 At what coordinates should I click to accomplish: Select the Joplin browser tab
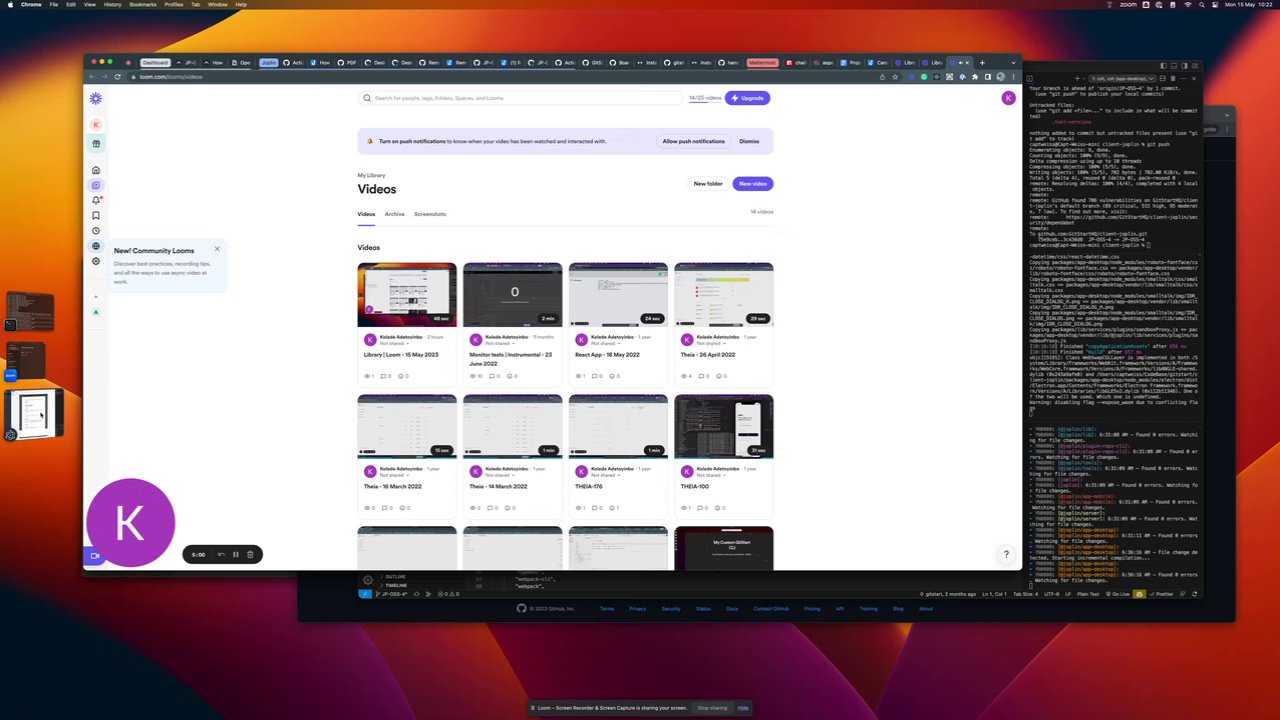click(269, 63)
